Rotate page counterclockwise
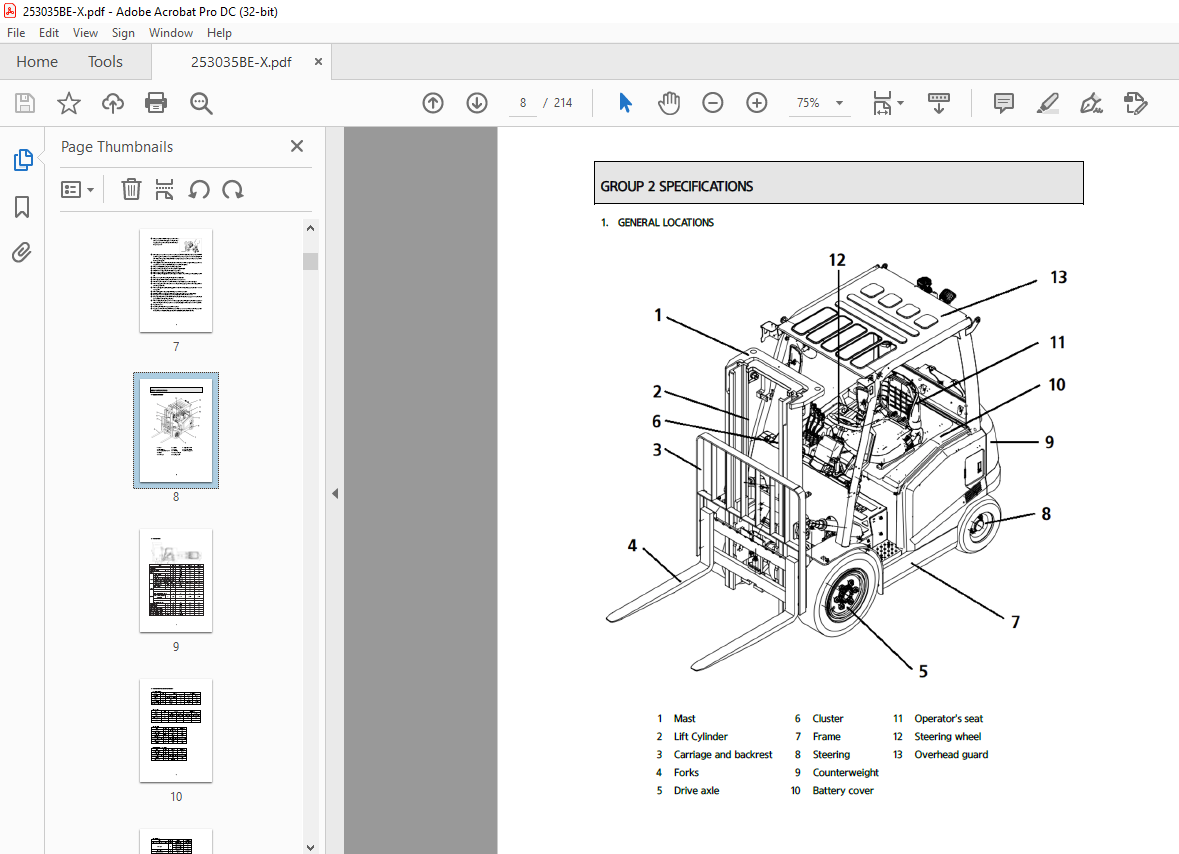1179x854 pixels. pyautogui.click(x=199, y=189)
